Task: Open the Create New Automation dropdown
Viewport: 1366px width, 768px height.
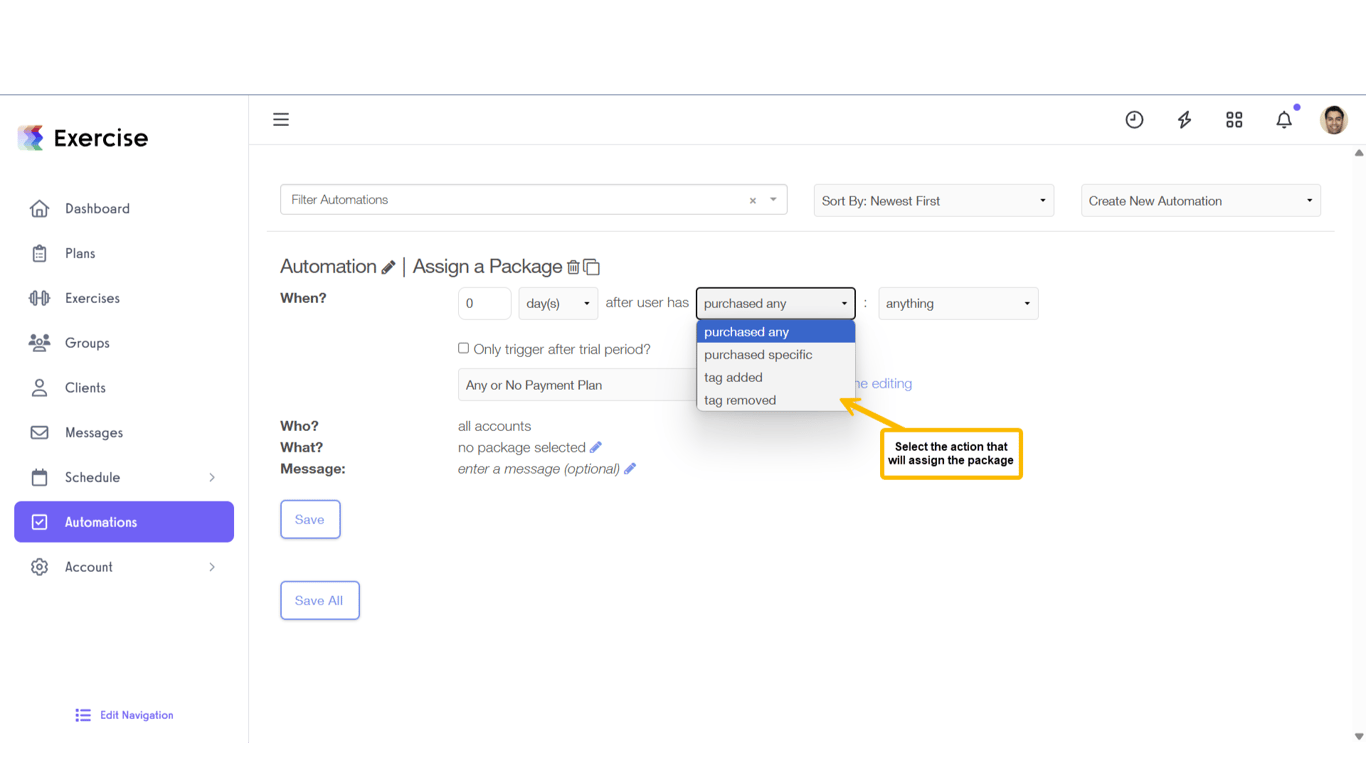Action: pyautogui.click(x=1199, y=200)
